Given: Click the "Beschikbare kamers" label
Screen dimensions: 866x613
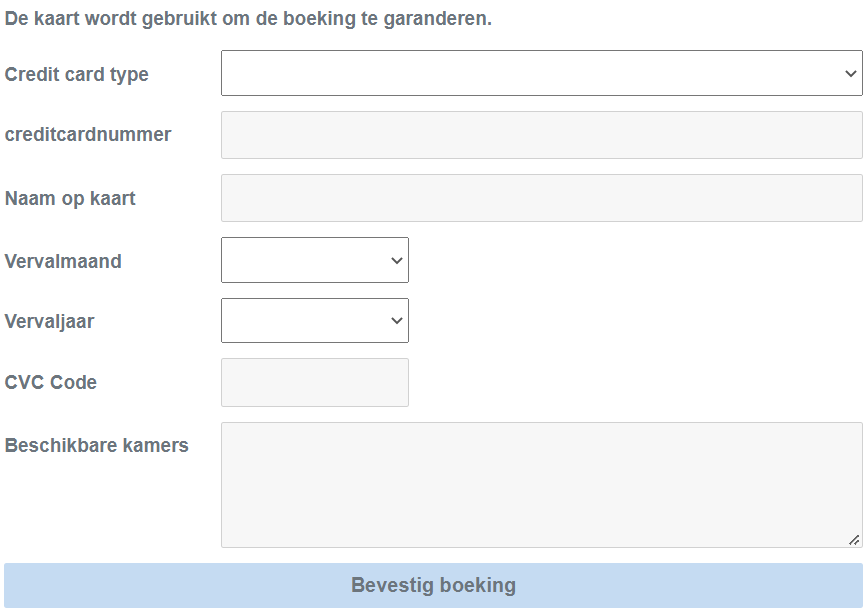Looking at the screenshot, I should (x=97, y=445).
